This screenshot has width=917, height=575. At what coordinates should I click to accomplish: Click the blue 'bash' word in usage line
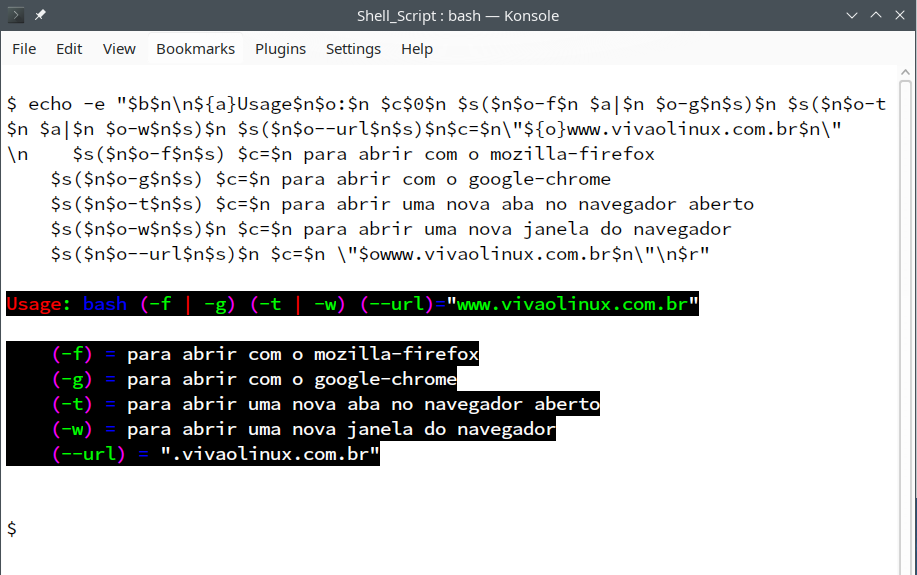(105, 303)
